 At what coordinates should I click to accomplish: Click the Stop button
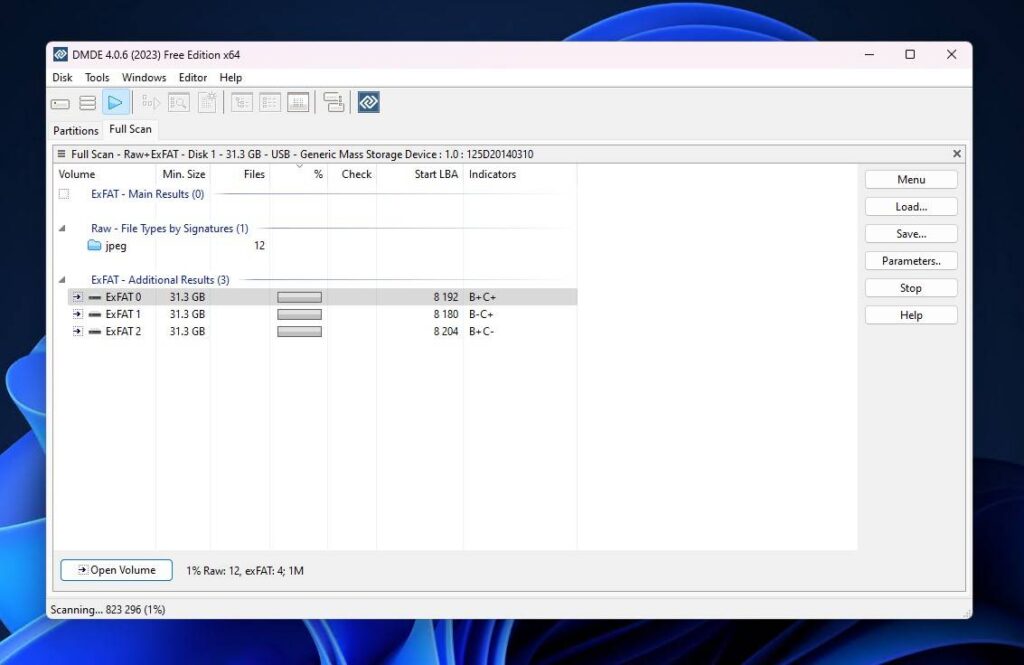[910, 288]
